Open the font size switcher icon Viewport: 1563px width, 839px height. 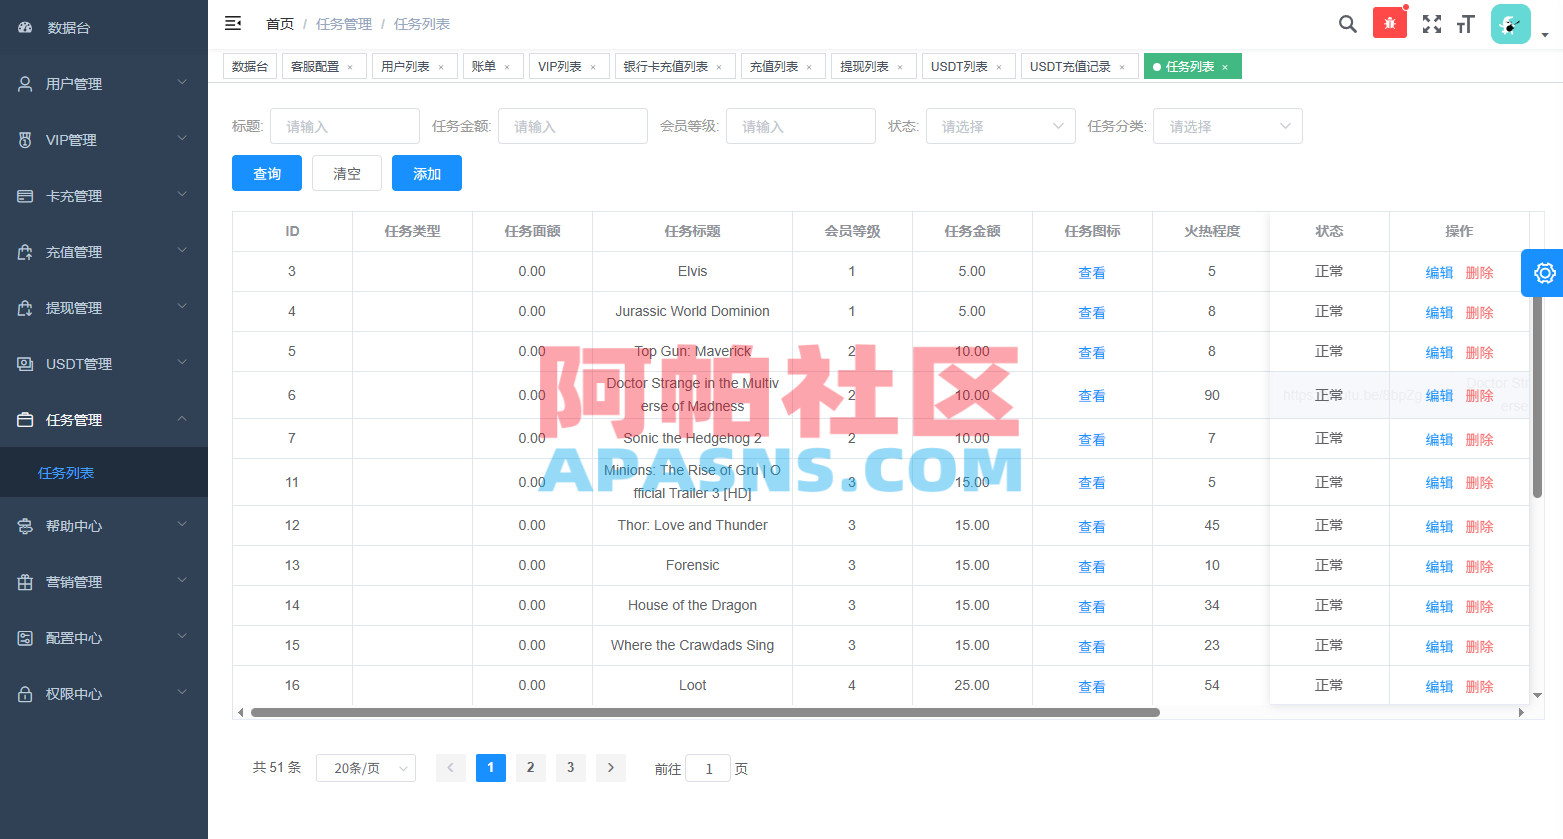click(1466, 24)
